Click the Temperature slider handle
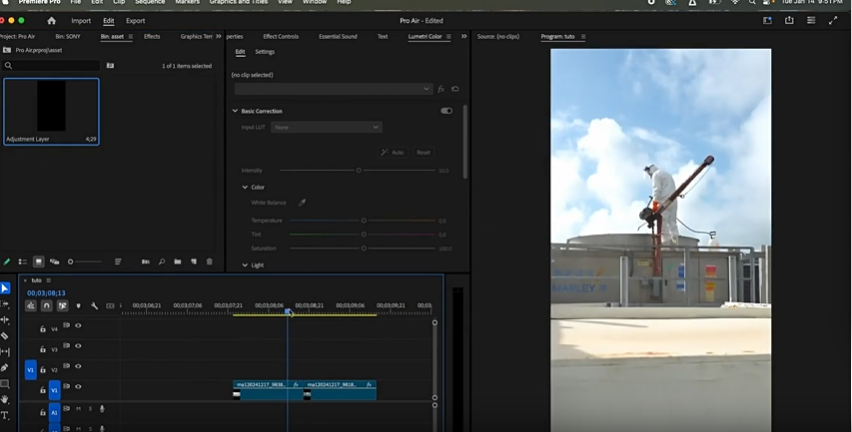 point(363,220)
